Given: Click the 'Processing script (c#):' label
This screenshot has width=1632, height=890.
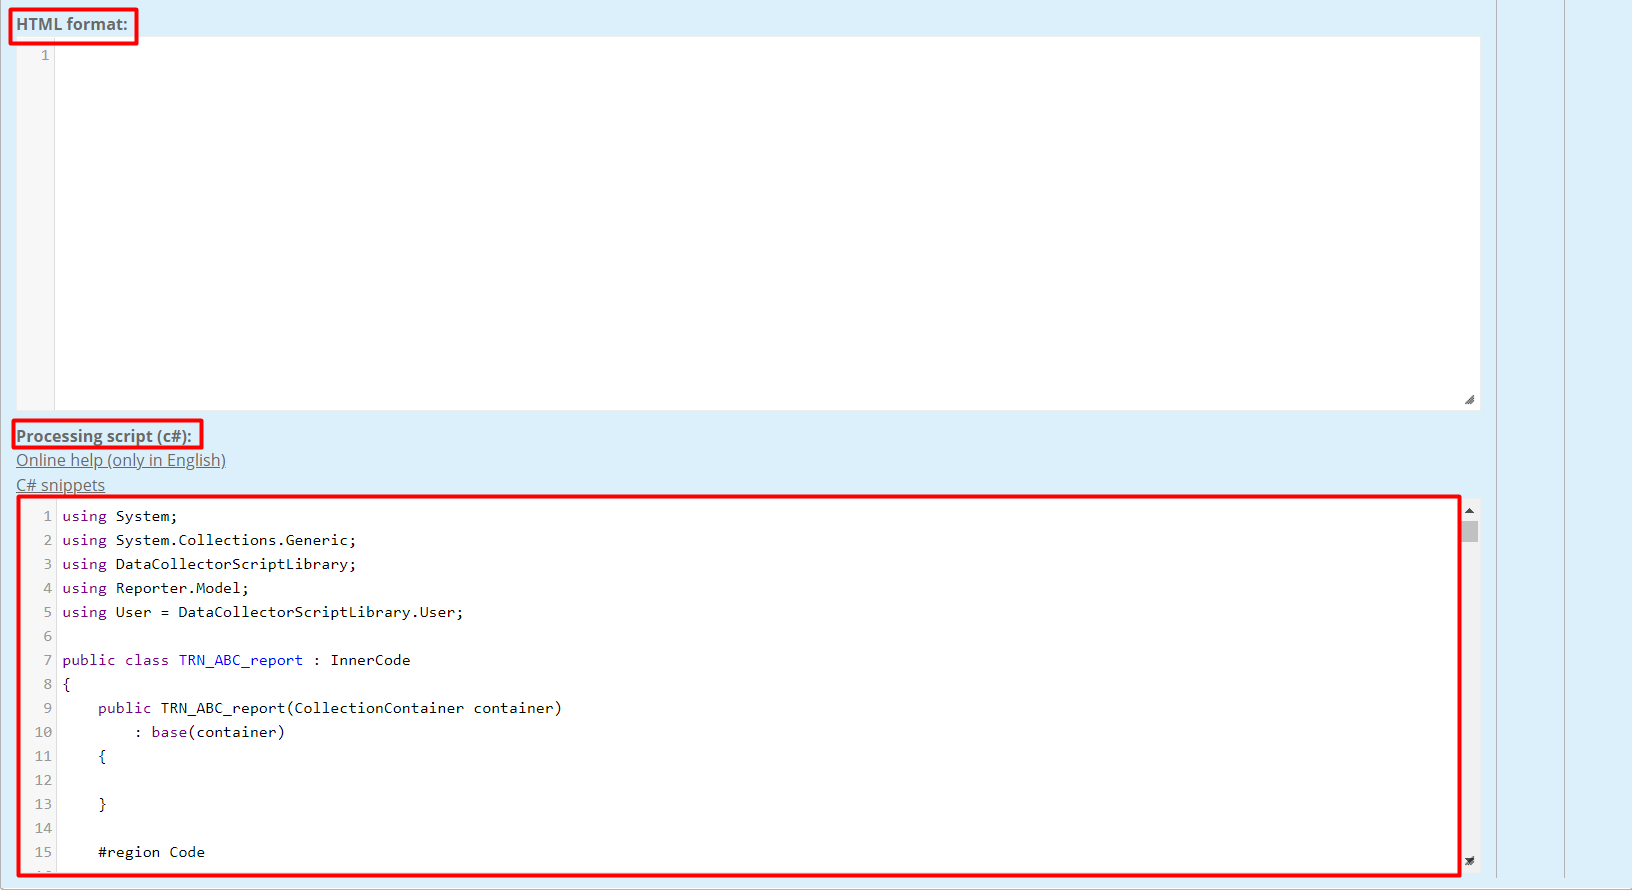Looking at the screenshot, I should click(104, 436).
